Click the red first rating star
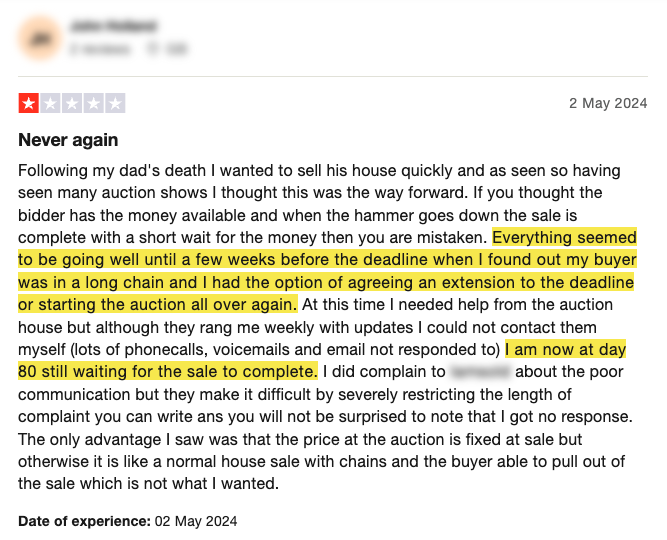667x540 pixels. (x=28, y=103)
